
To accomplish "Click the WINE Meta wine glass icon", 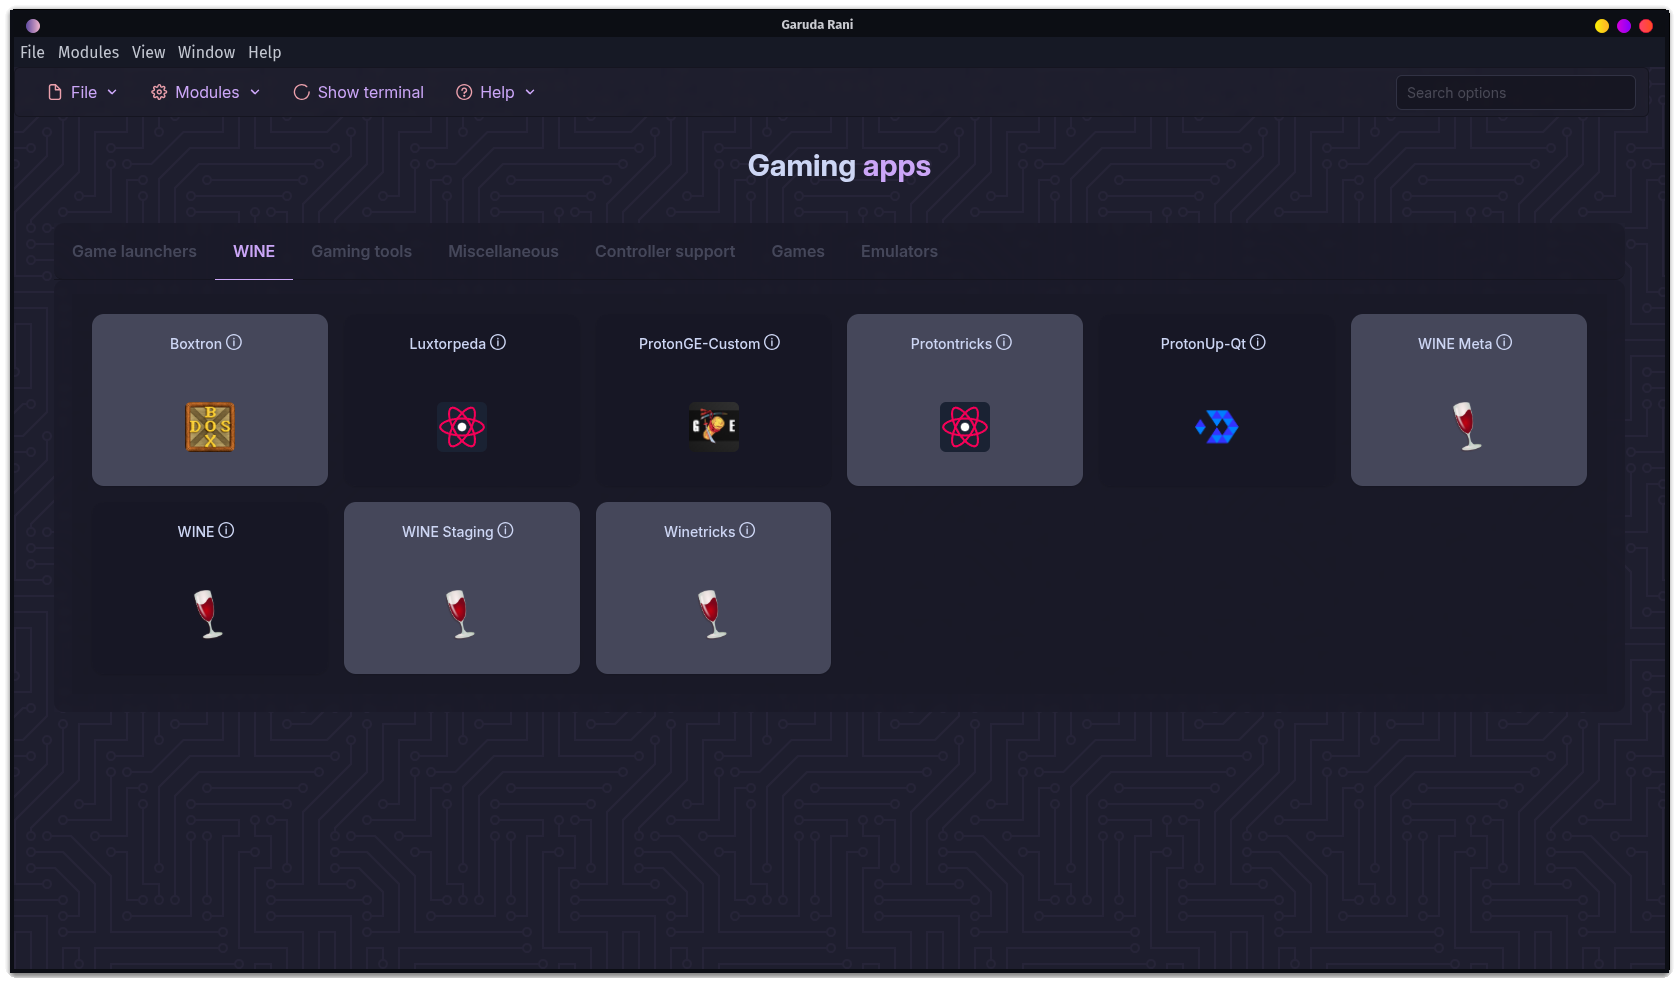I will [x=1469, y=427].
